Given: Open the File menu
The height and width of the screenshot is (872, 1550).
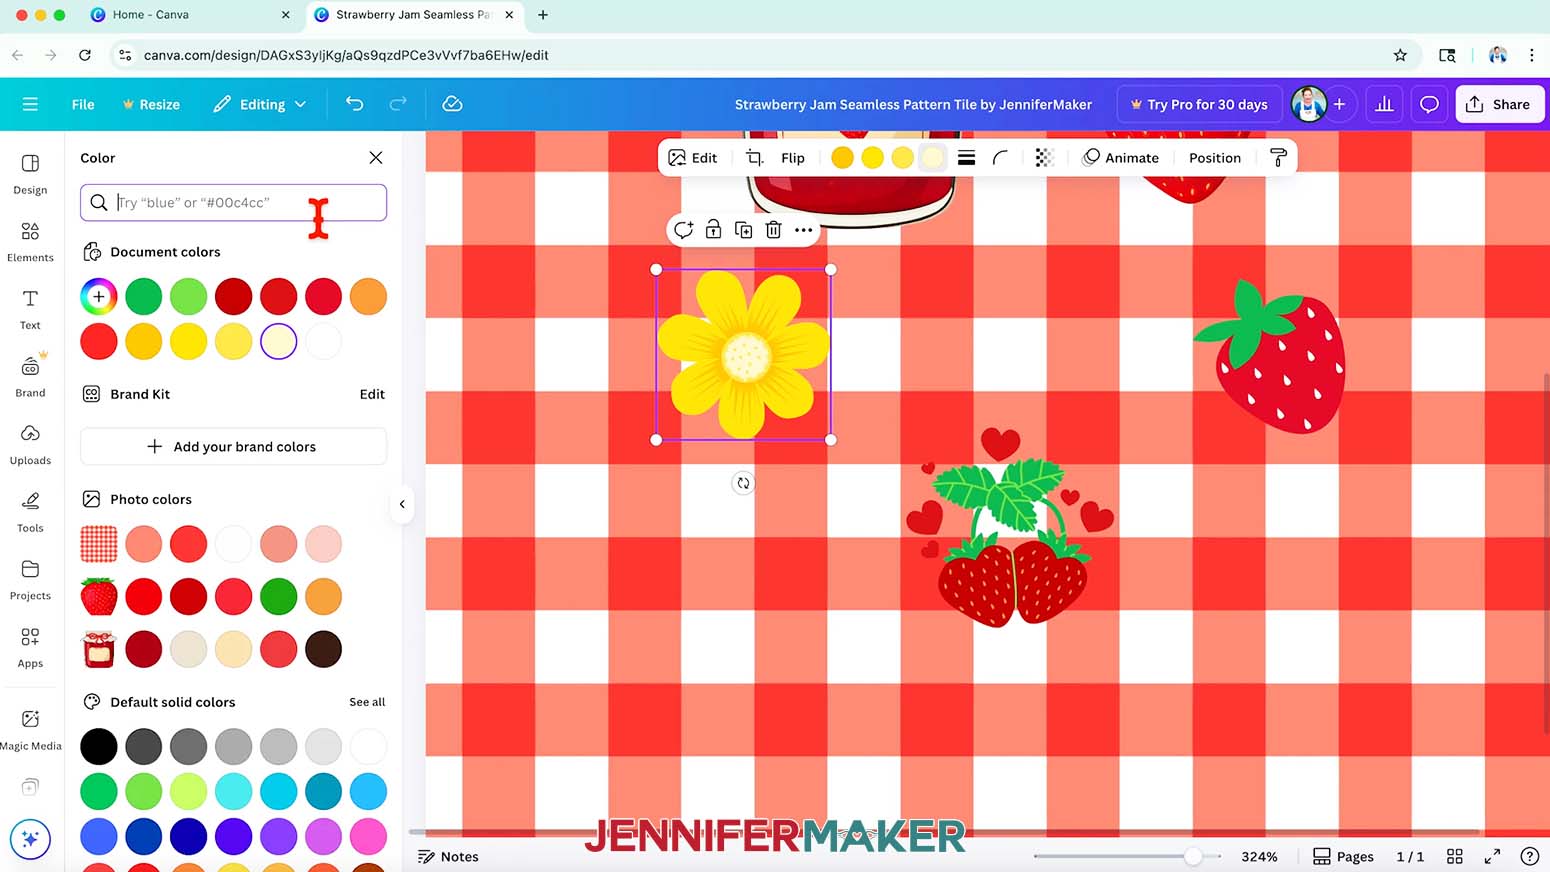Looking at the screenshot, I should click(83, 104).
